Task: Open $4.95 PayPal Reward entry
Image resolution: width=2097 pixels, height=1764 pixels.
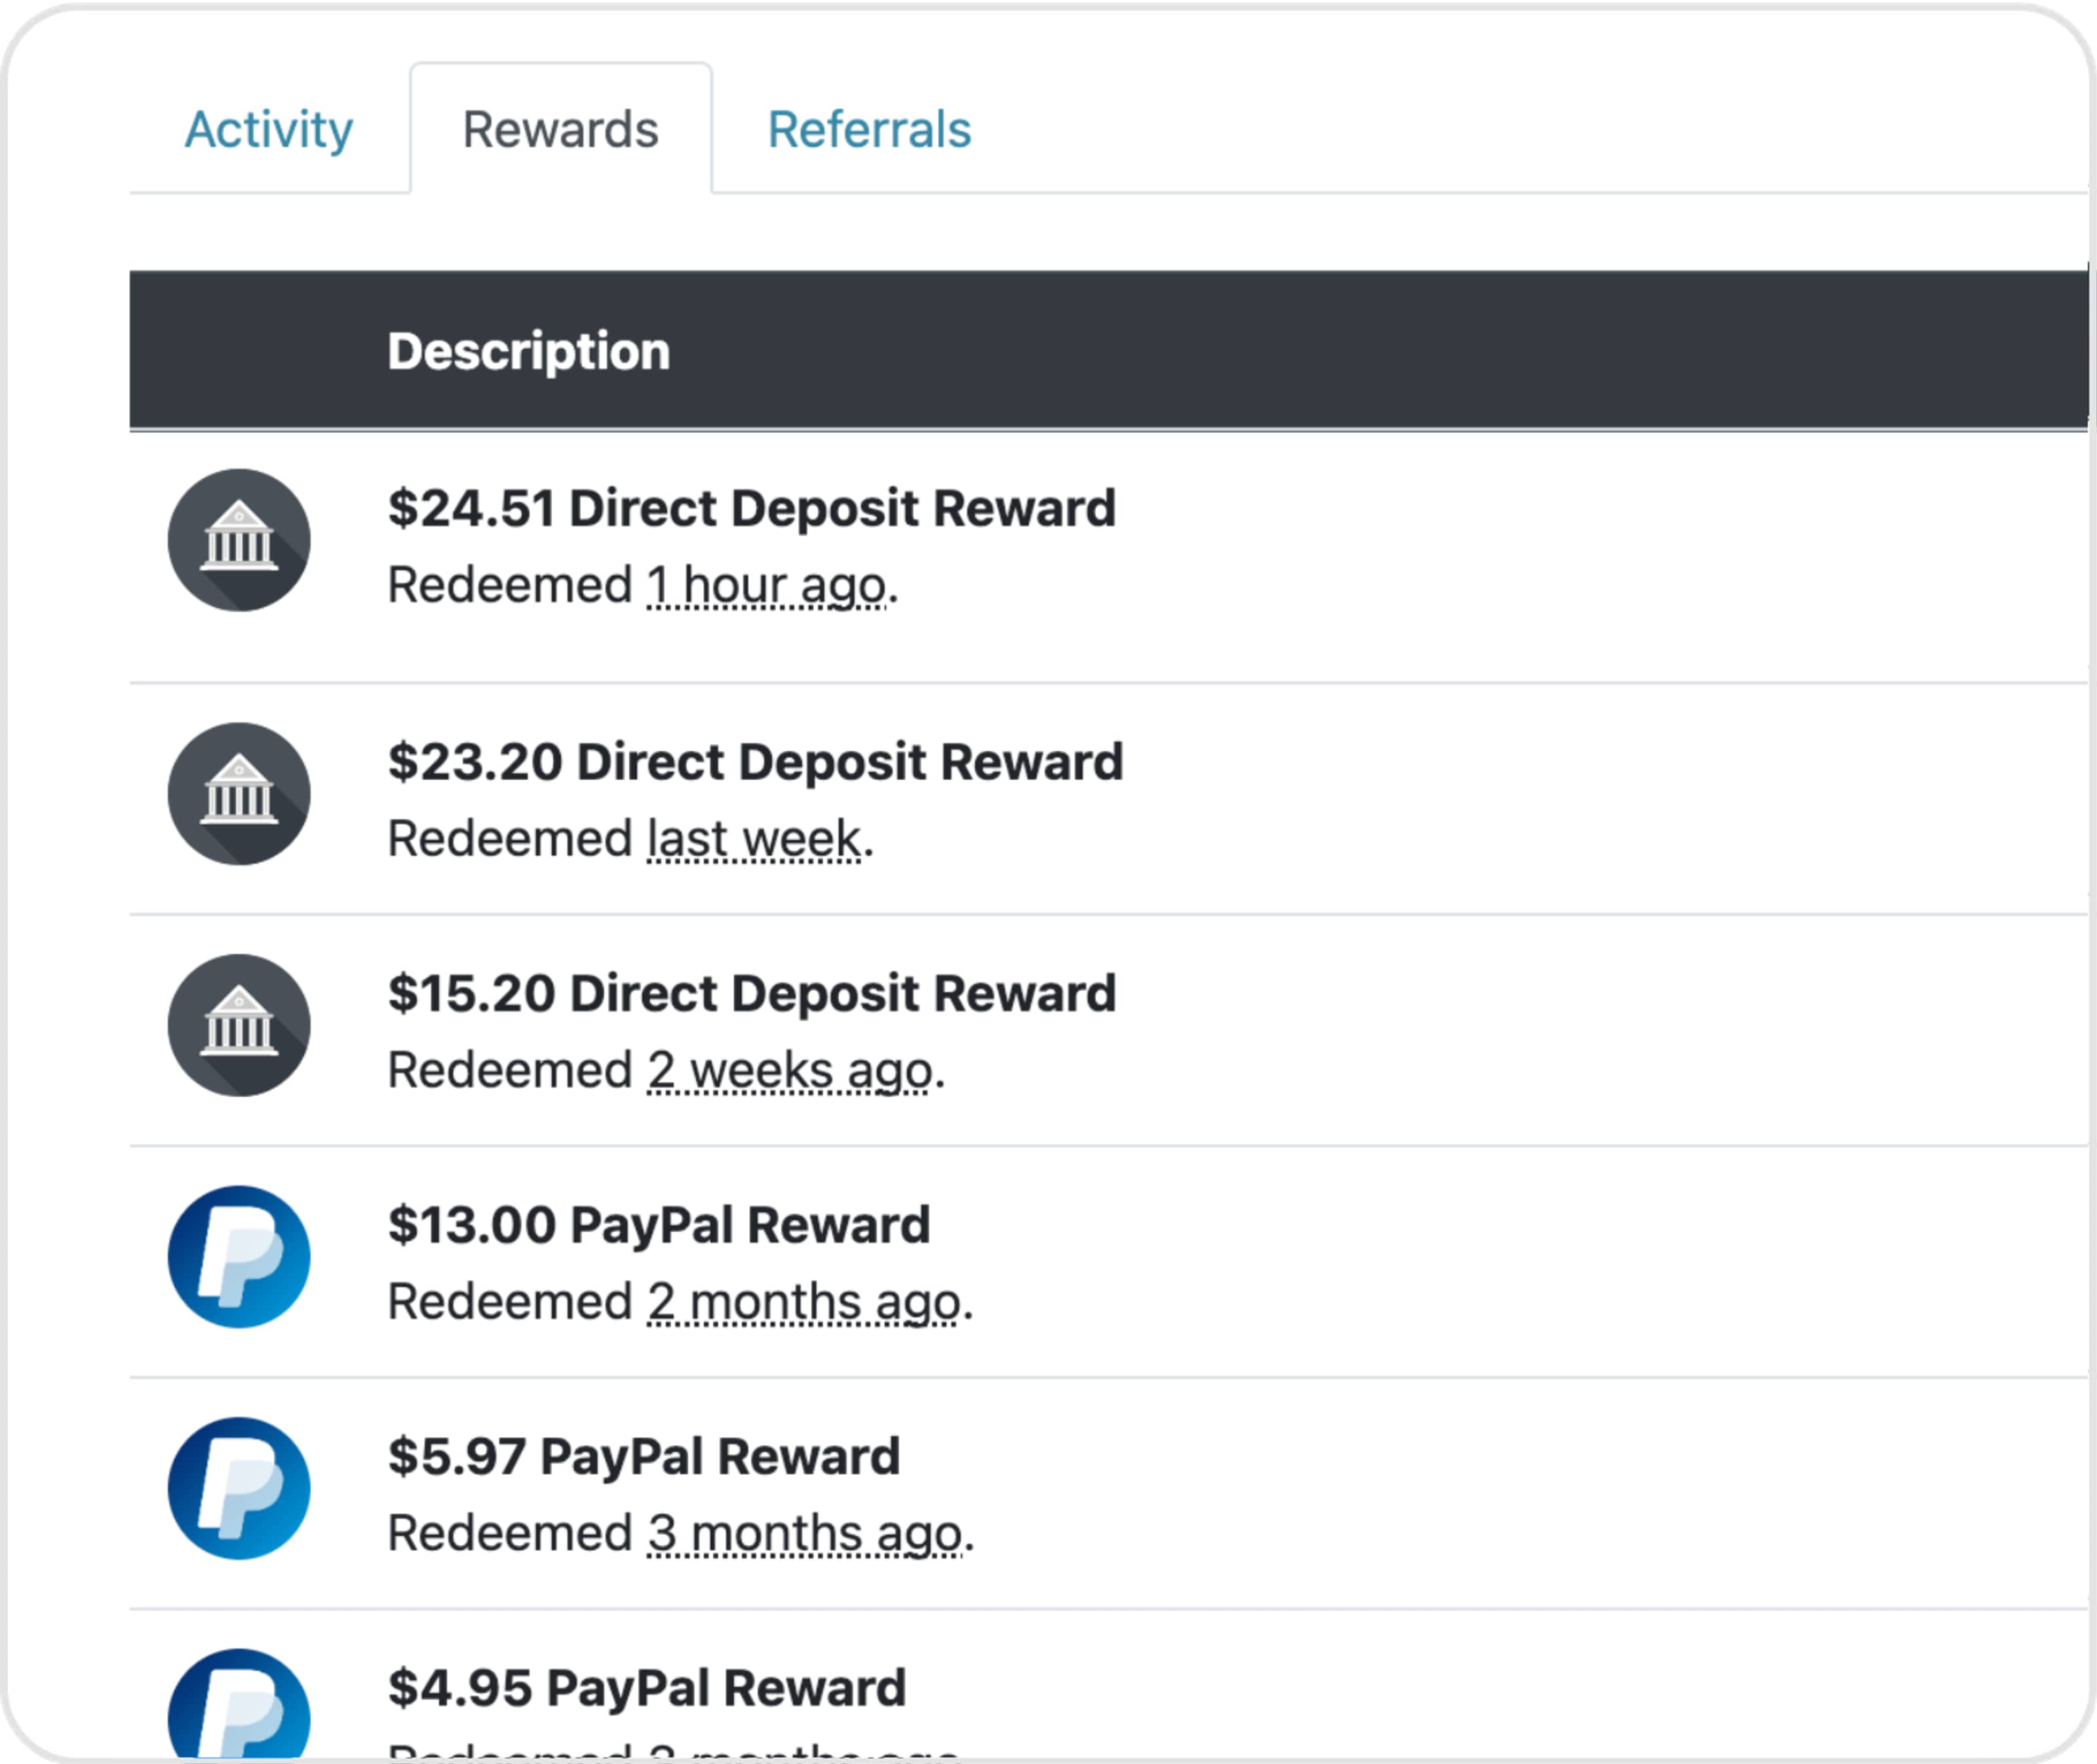Action: (x=647, y=1688)
